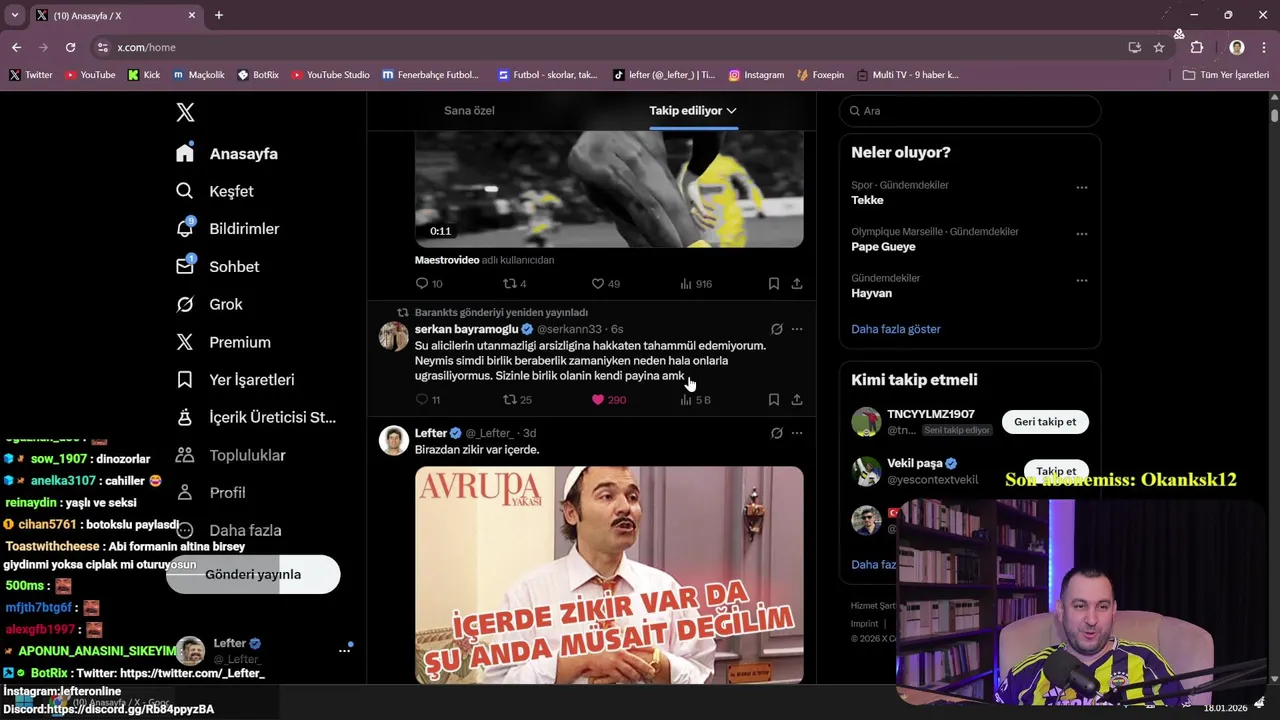Open Chrome extensions puzzle icon
The height and width of the screenshot is (720, 1280).
(1197, 47)
